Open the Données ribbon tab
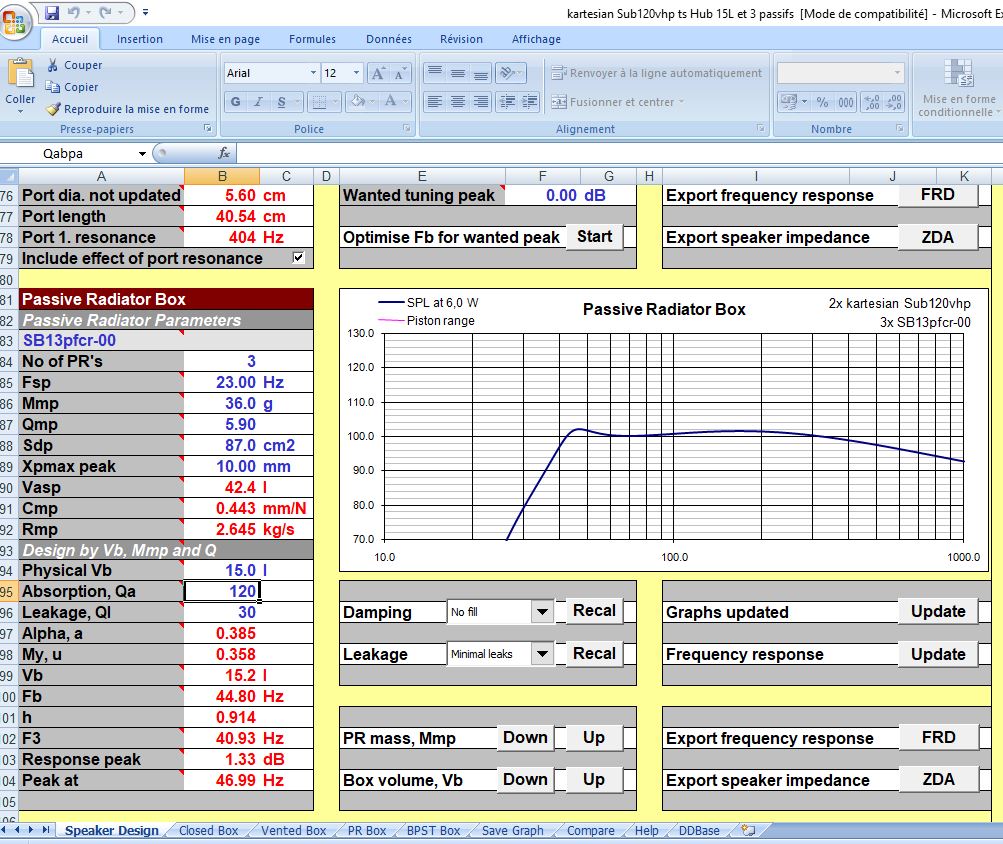Screen dimensions: 1003x844 coord(389,39)
